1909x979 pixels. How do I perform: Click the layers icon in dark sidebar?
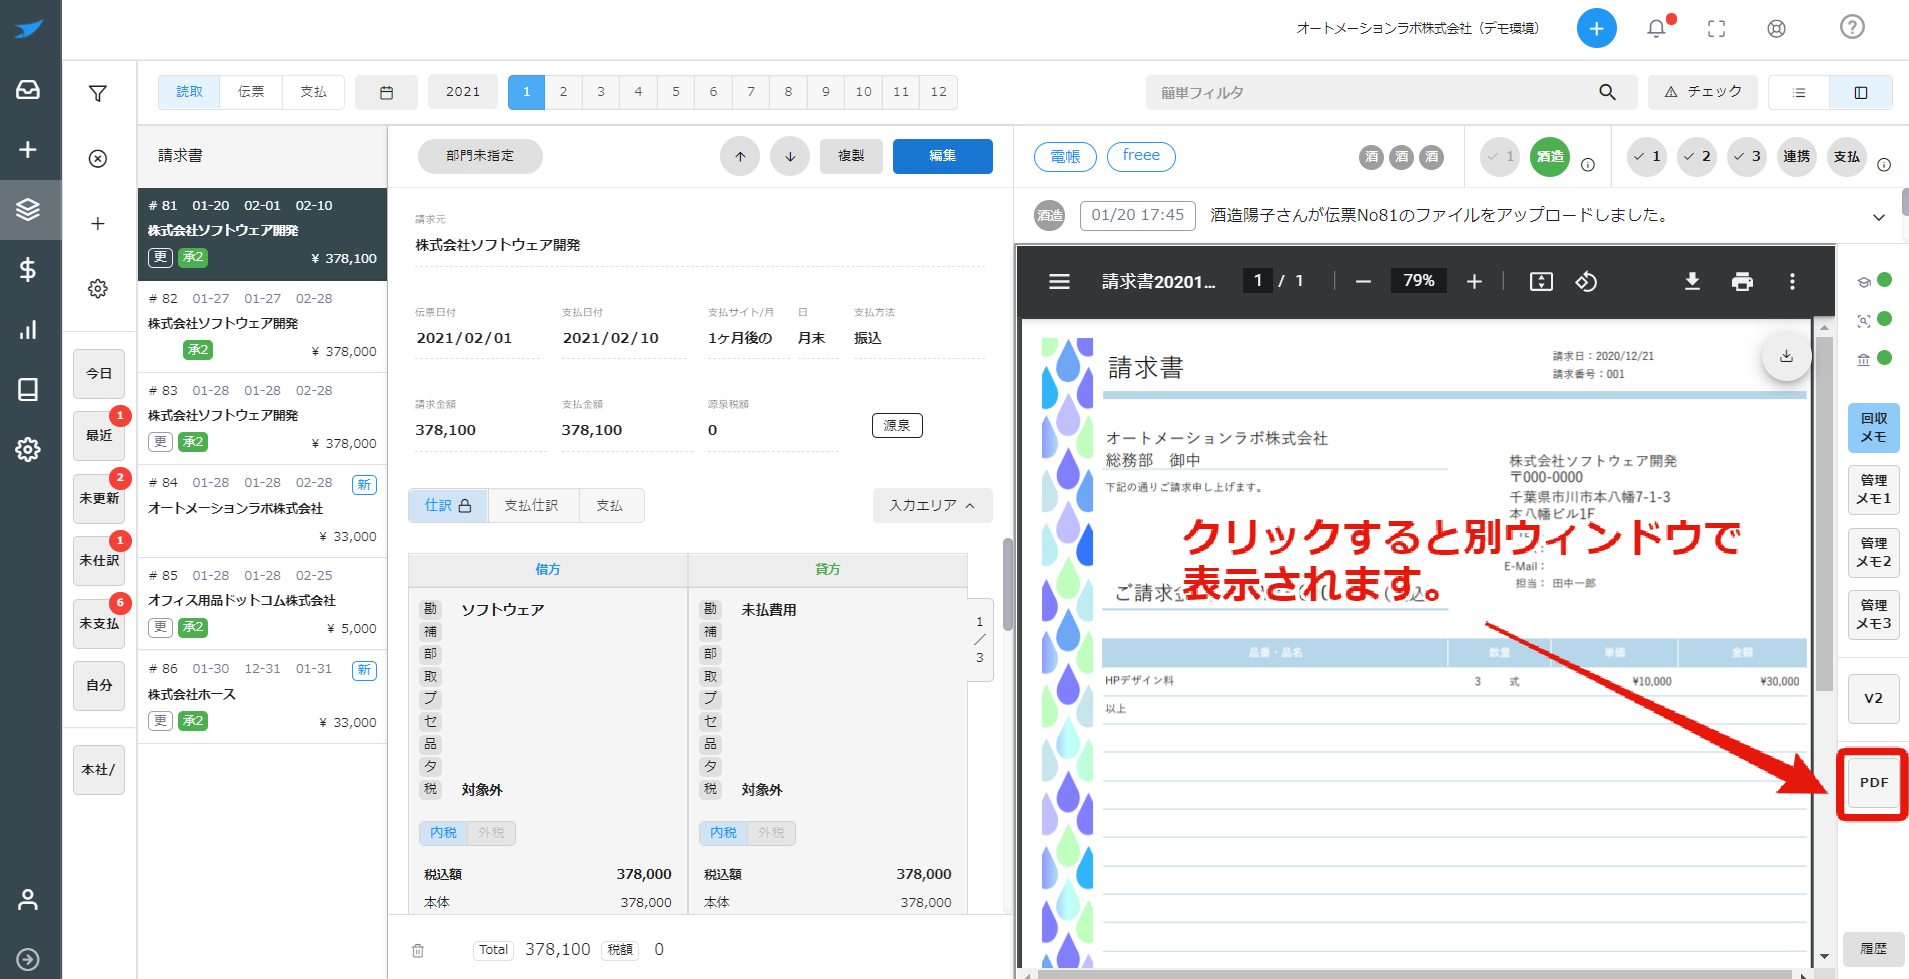click(28, 209)
